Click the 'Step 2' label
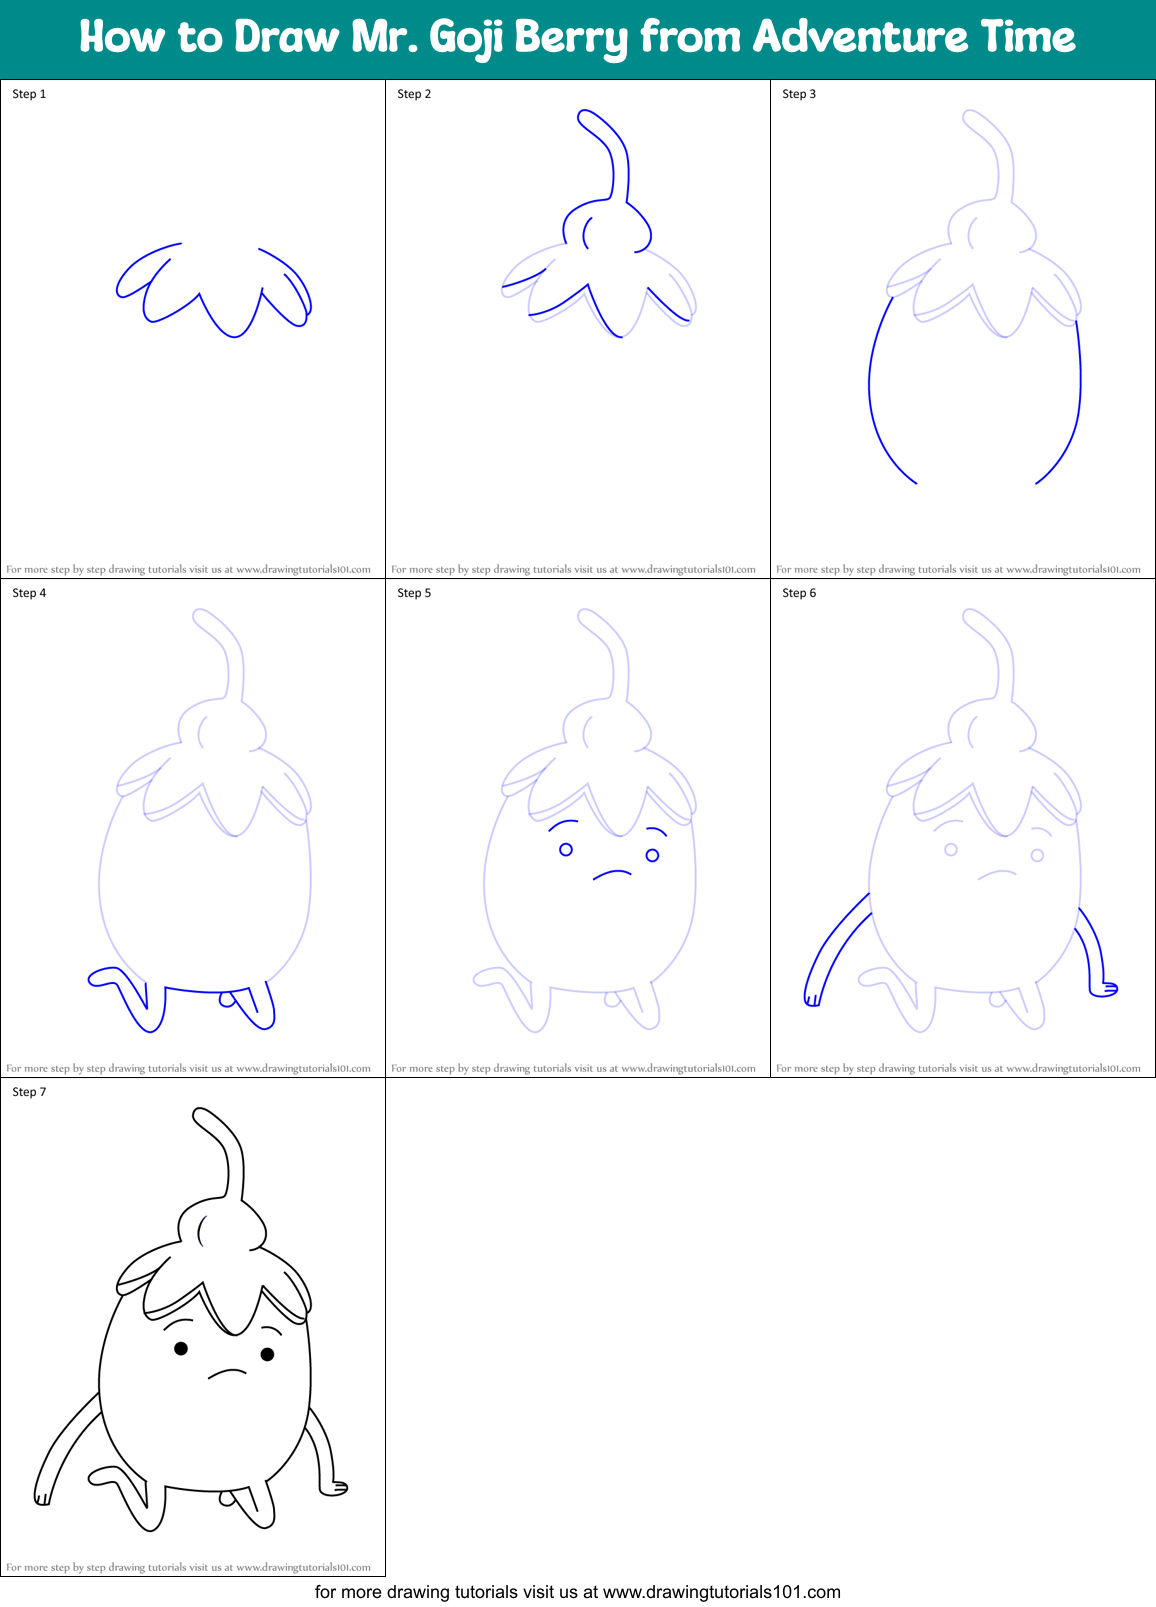The height and width of the screenshot is (1607, 1156). (x=414, y=94)
